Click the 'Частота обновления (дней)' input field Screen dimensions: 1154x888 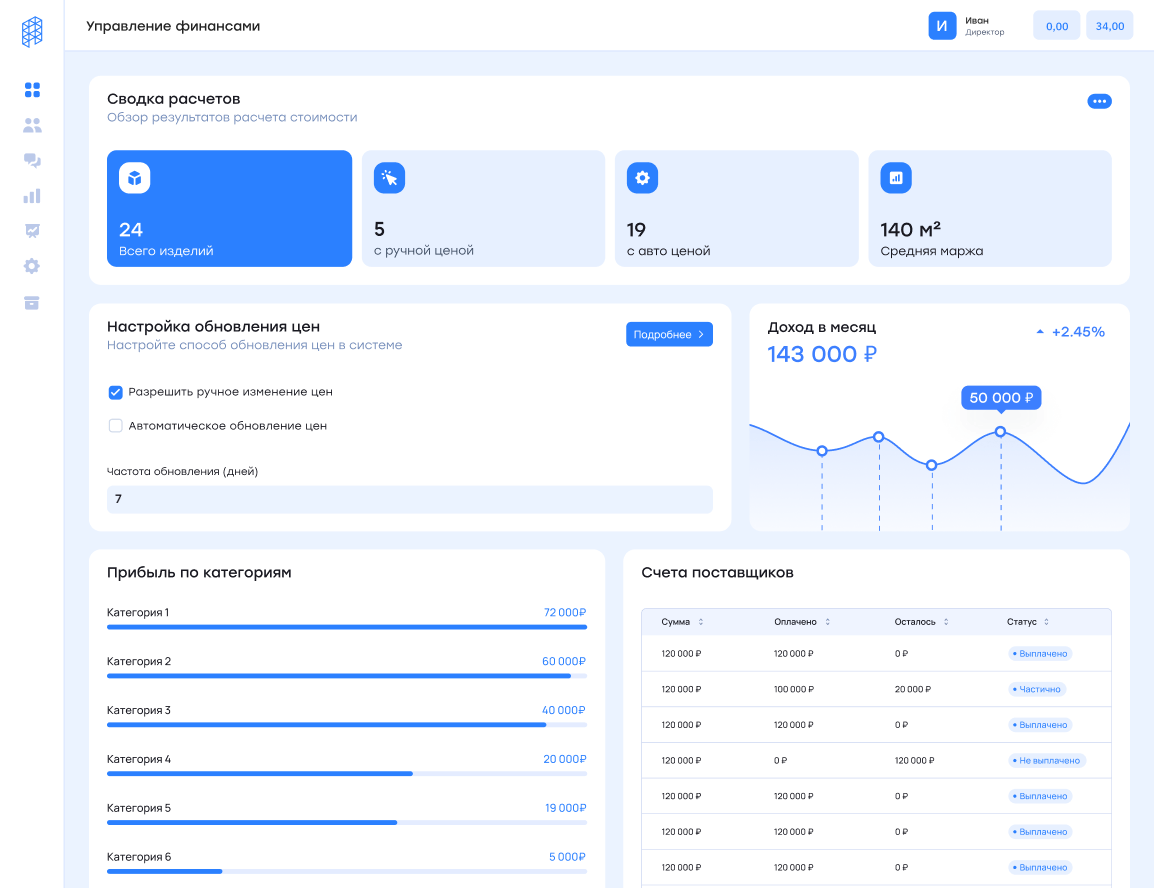[409, 499]
